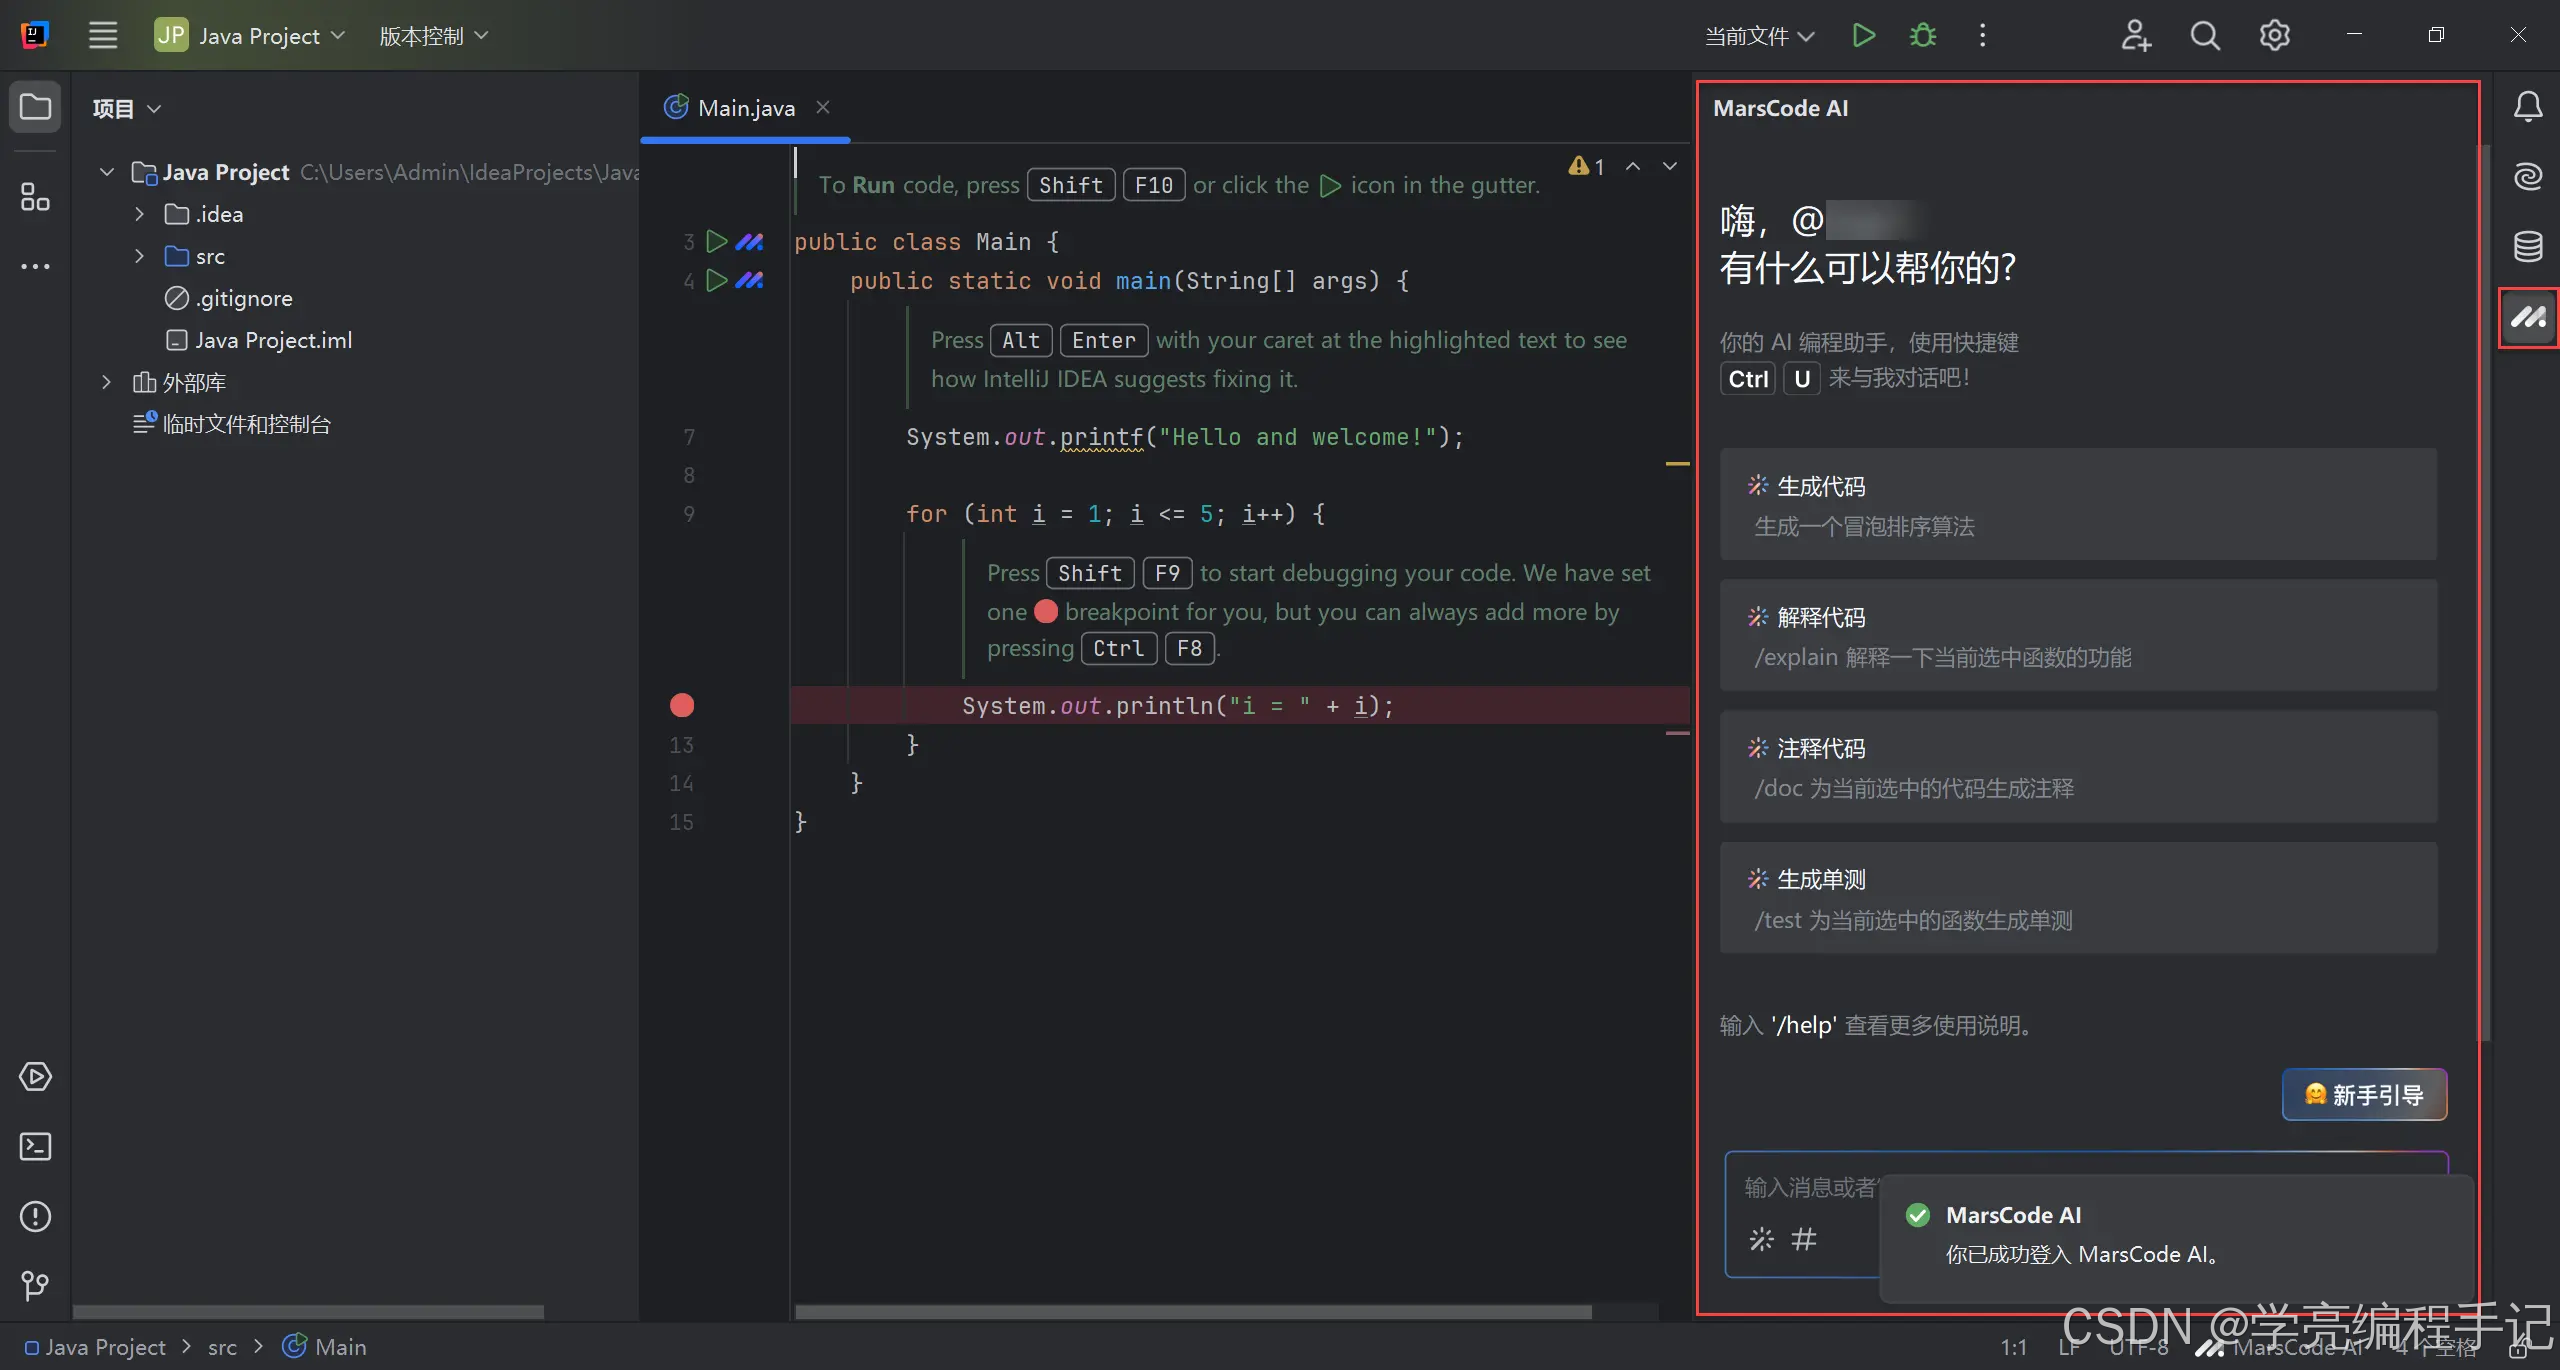The height and width of the screenshot is (1370, 2560).
Task: Open the main hamburger menu
Action: (x=102, y=36)
